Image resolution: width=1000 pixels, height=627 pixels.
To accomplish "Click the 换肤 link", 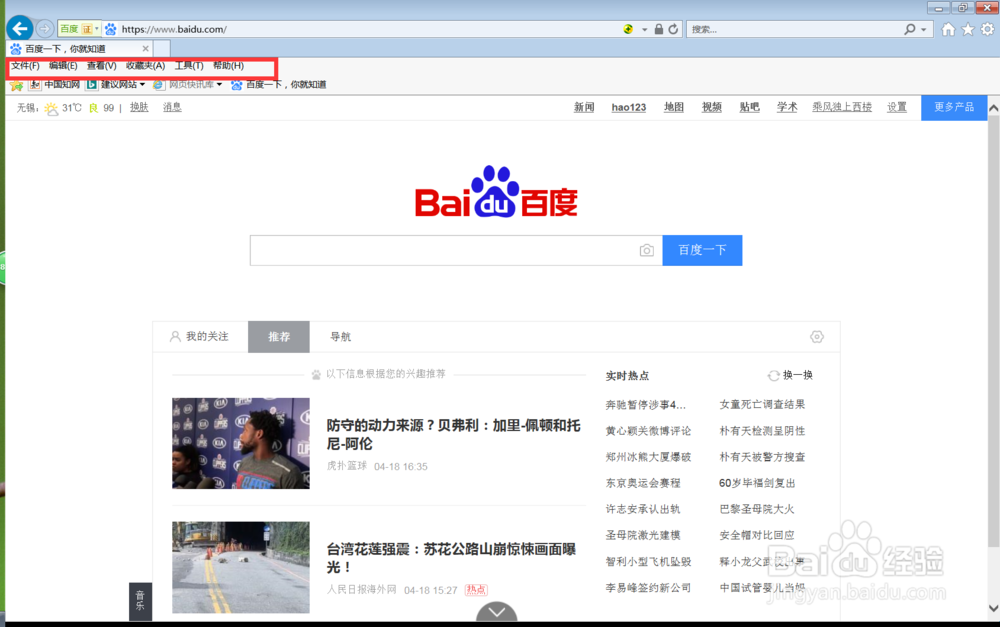I will (139, 107).
